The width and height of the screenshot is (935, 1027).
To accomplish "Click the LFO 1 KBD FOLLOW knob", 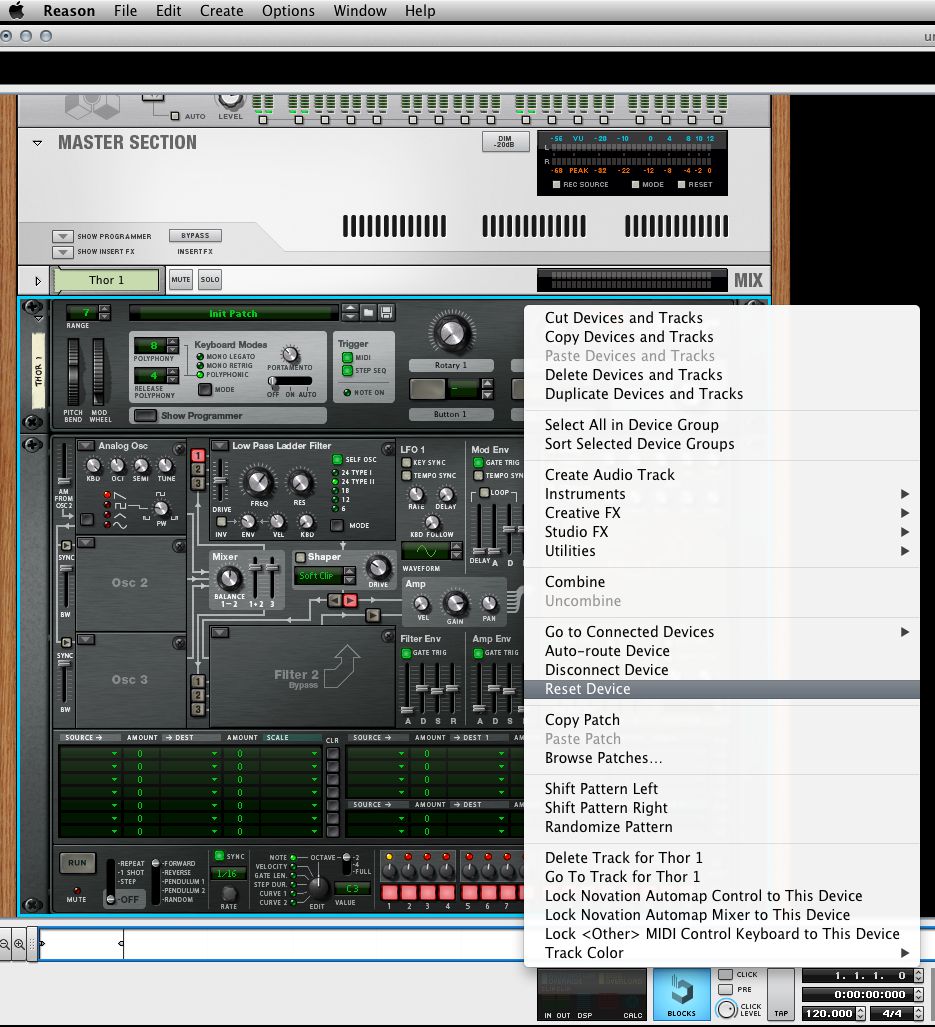I will coord(431,522).
